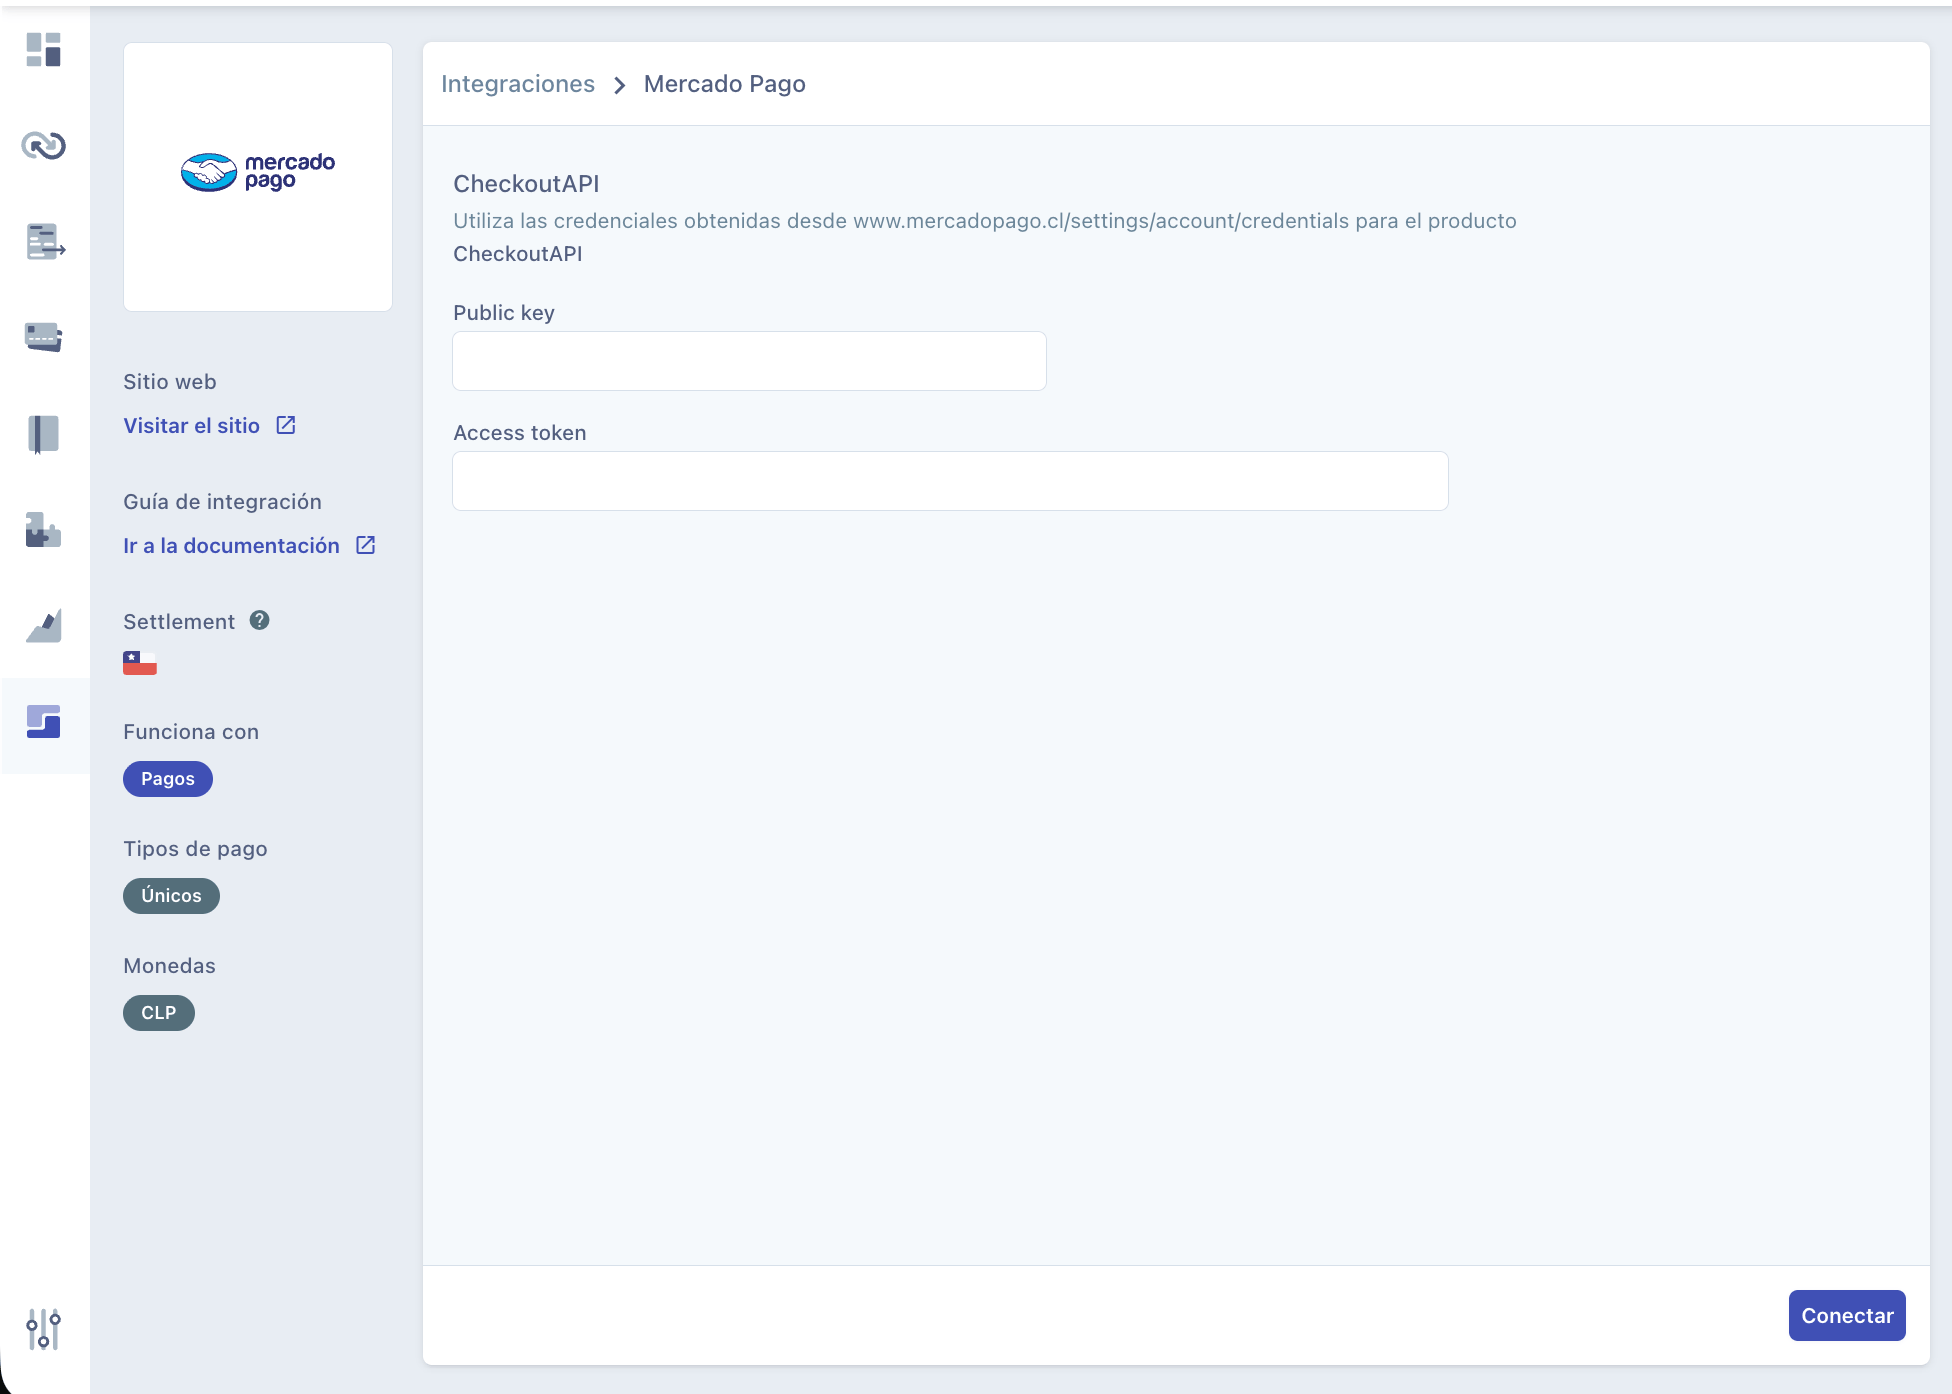1952x1394 pixels.
Task: Open the payment cards sidebar icon
Action: tap(44, 338)
